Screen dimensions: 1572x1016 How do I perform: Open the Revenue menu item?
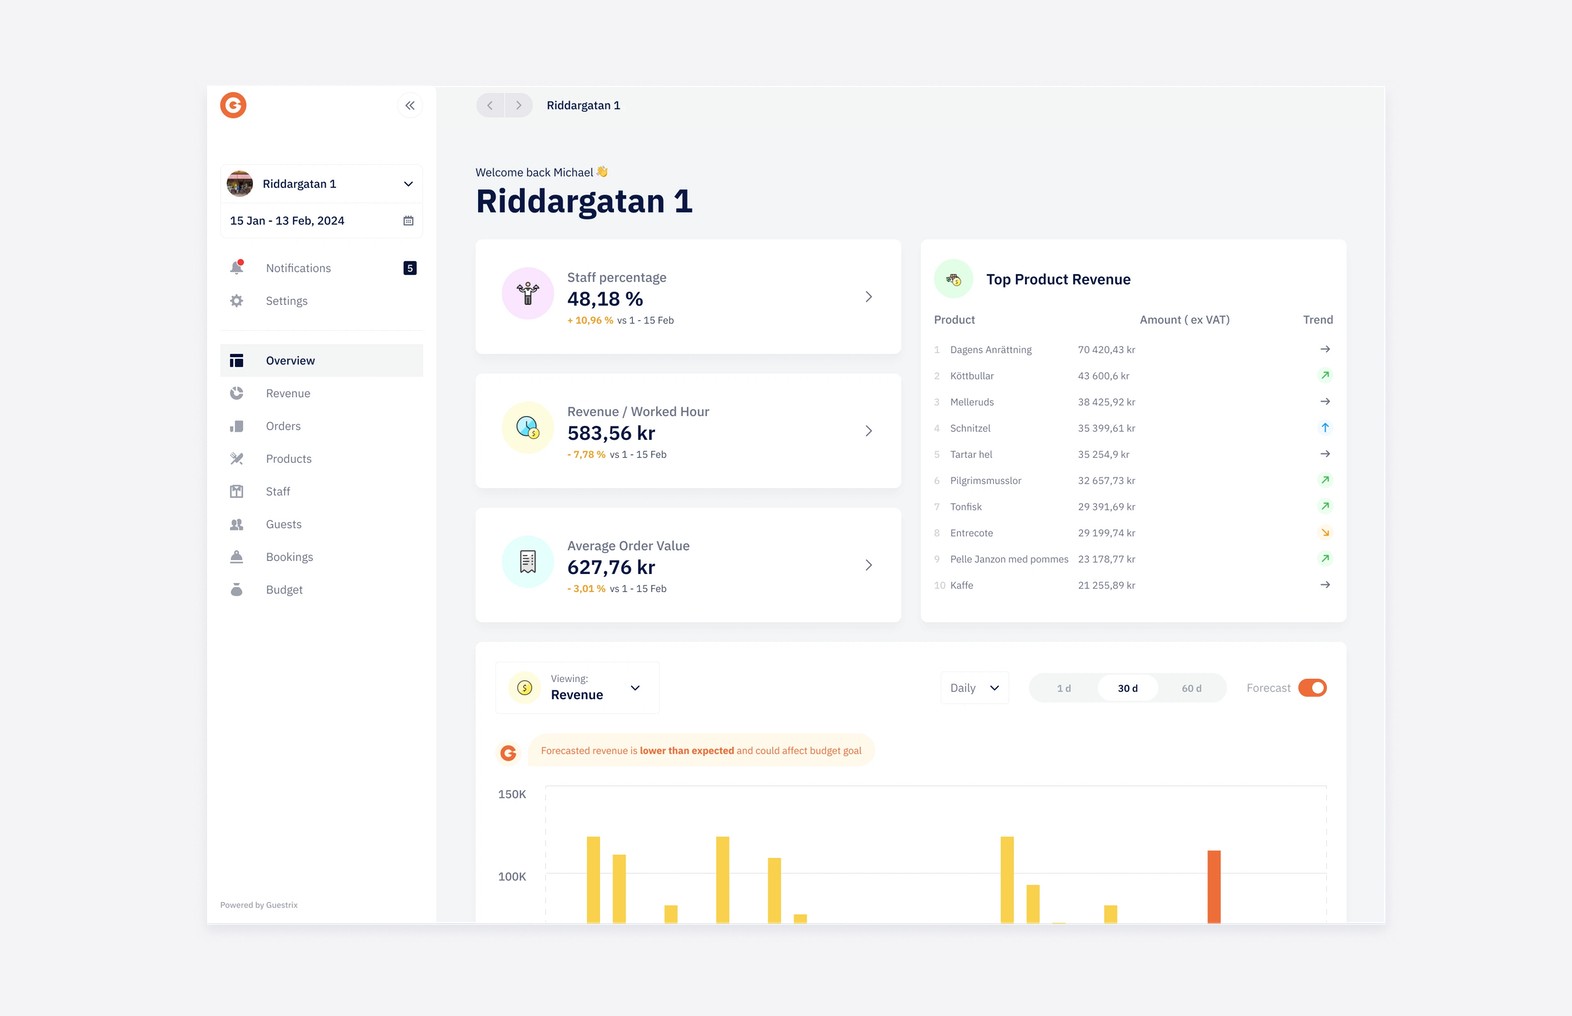pyautogui.click(x=321, y=394)
